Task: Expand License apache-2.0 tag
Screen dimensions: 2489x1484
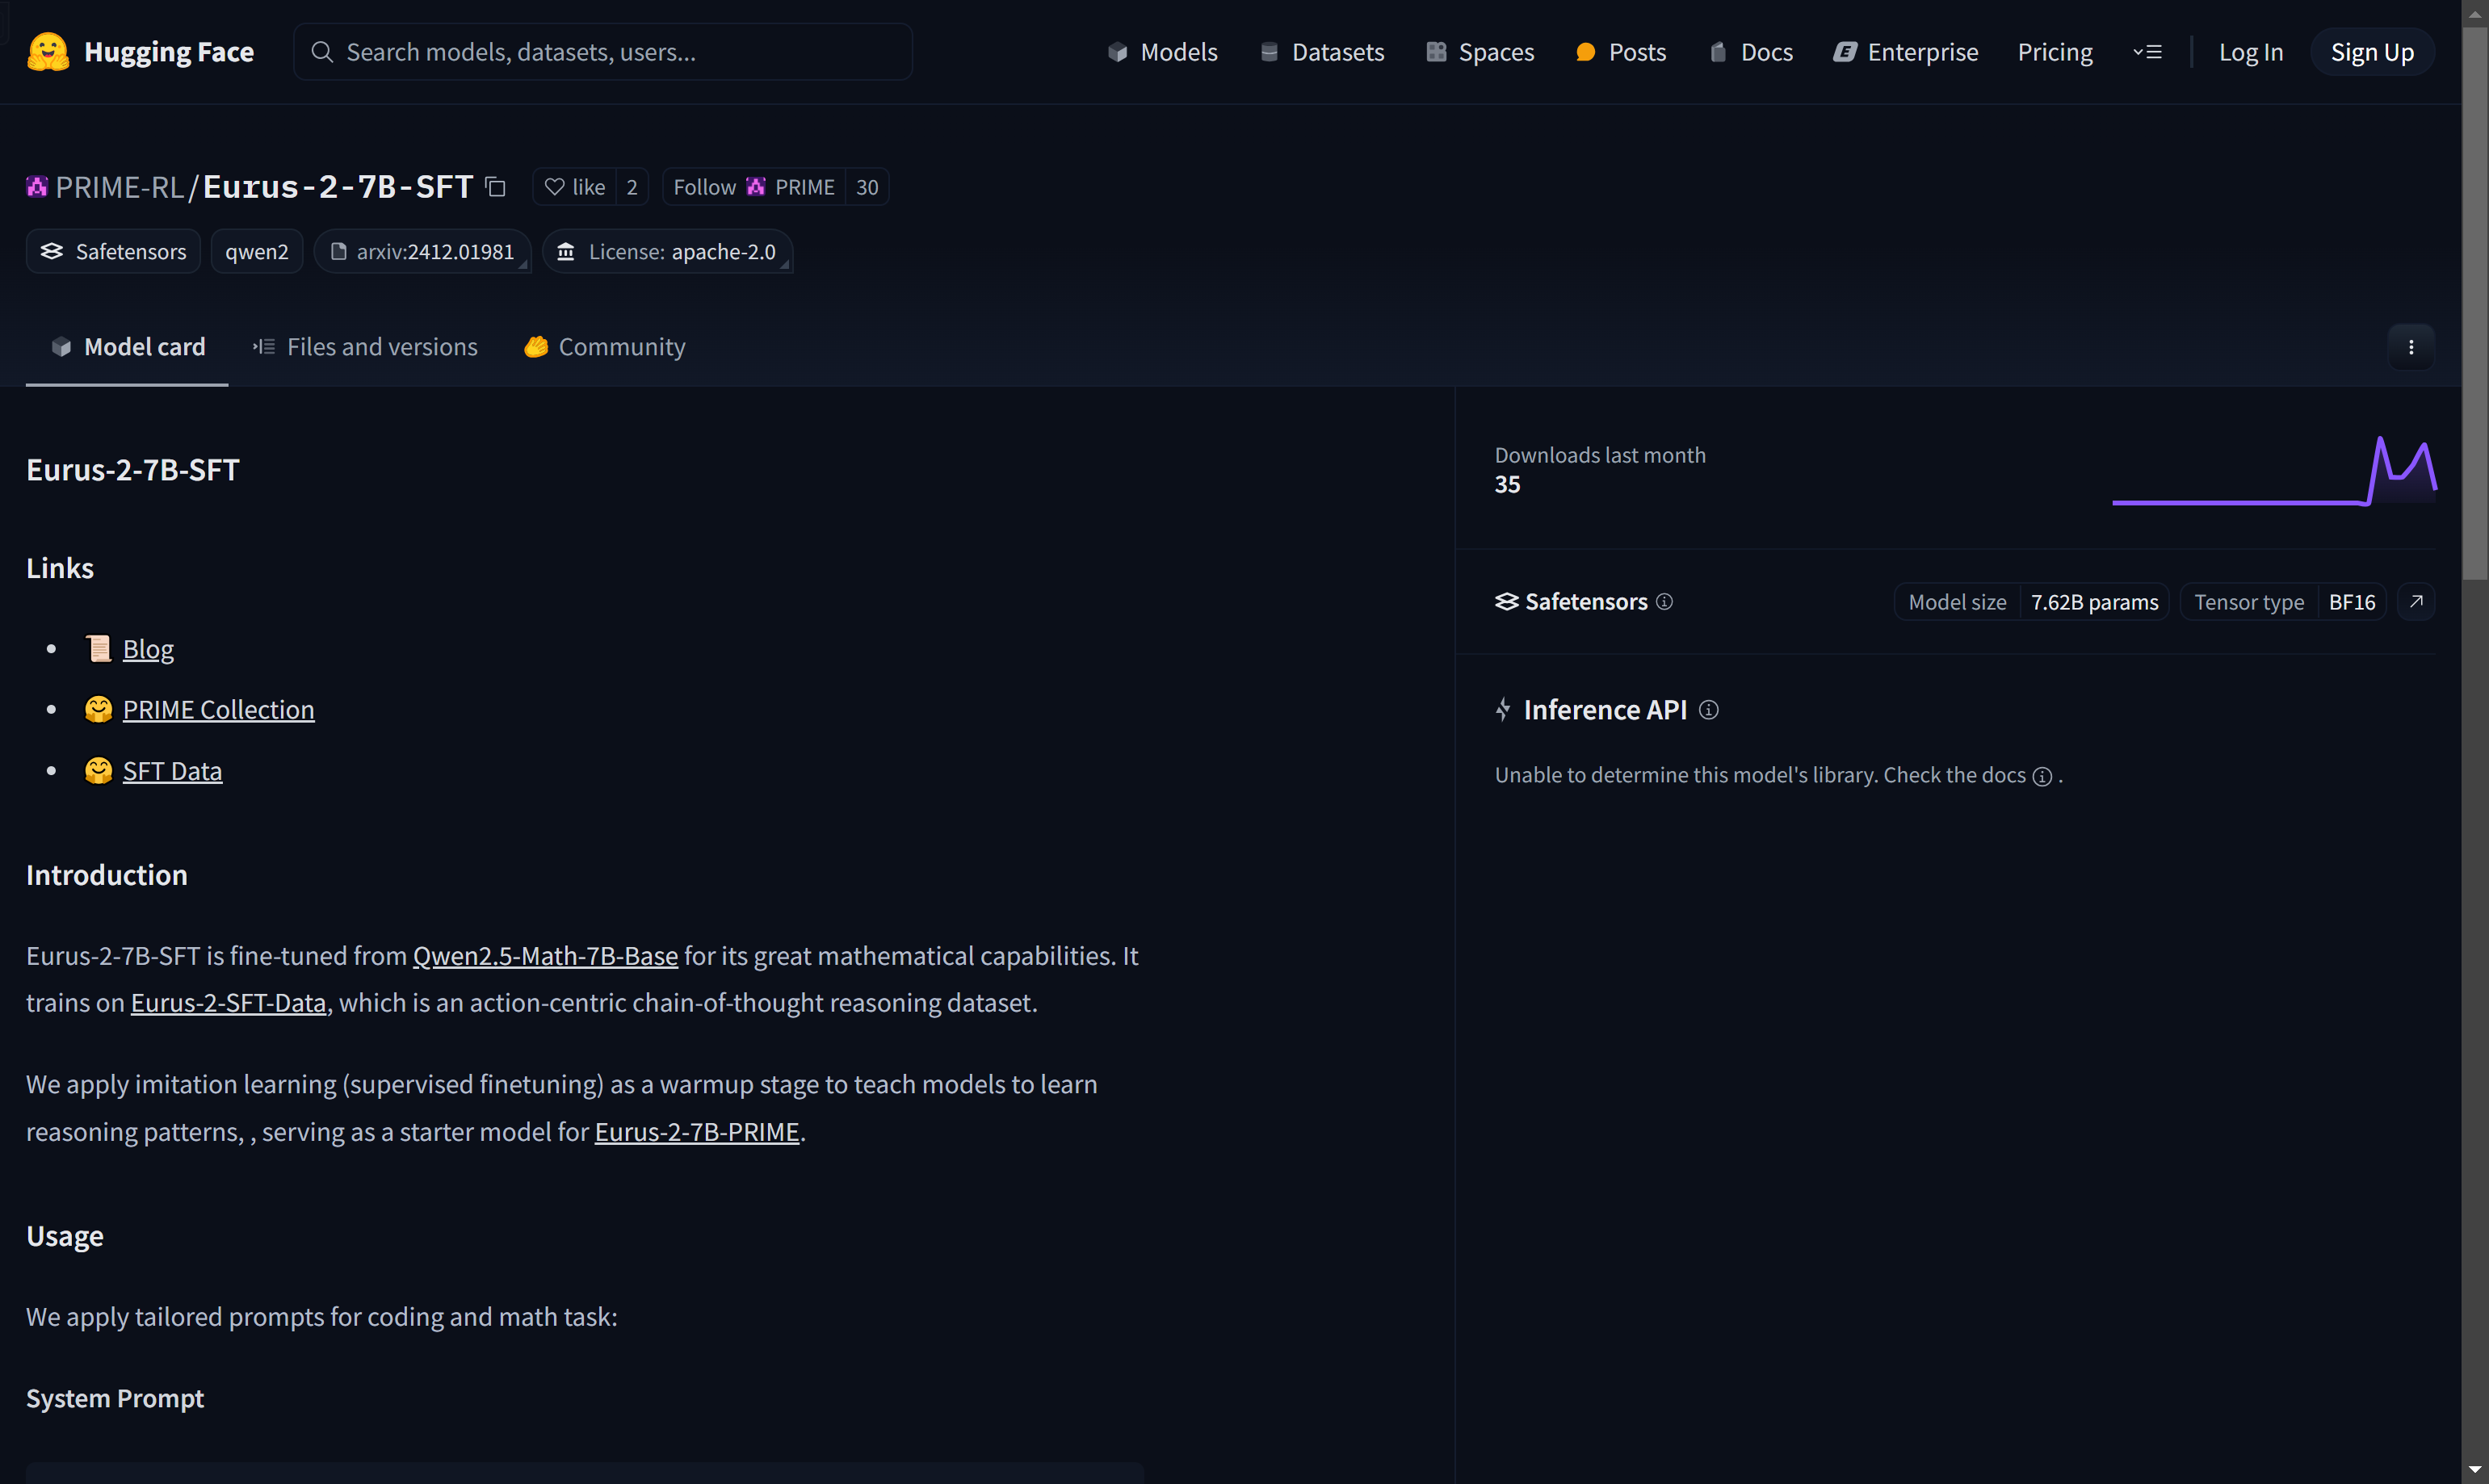Action: pyautogui.click(x=667, y=252)
